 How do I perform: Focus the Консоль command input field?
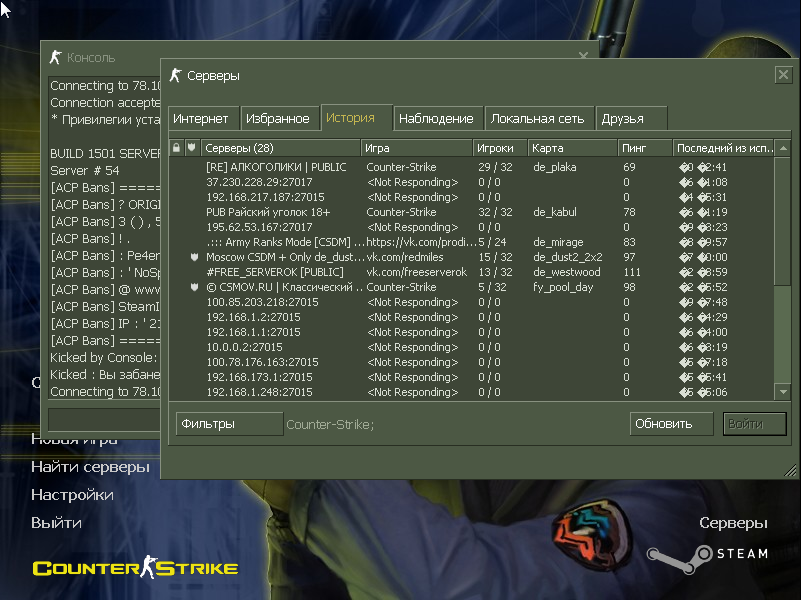104,419
